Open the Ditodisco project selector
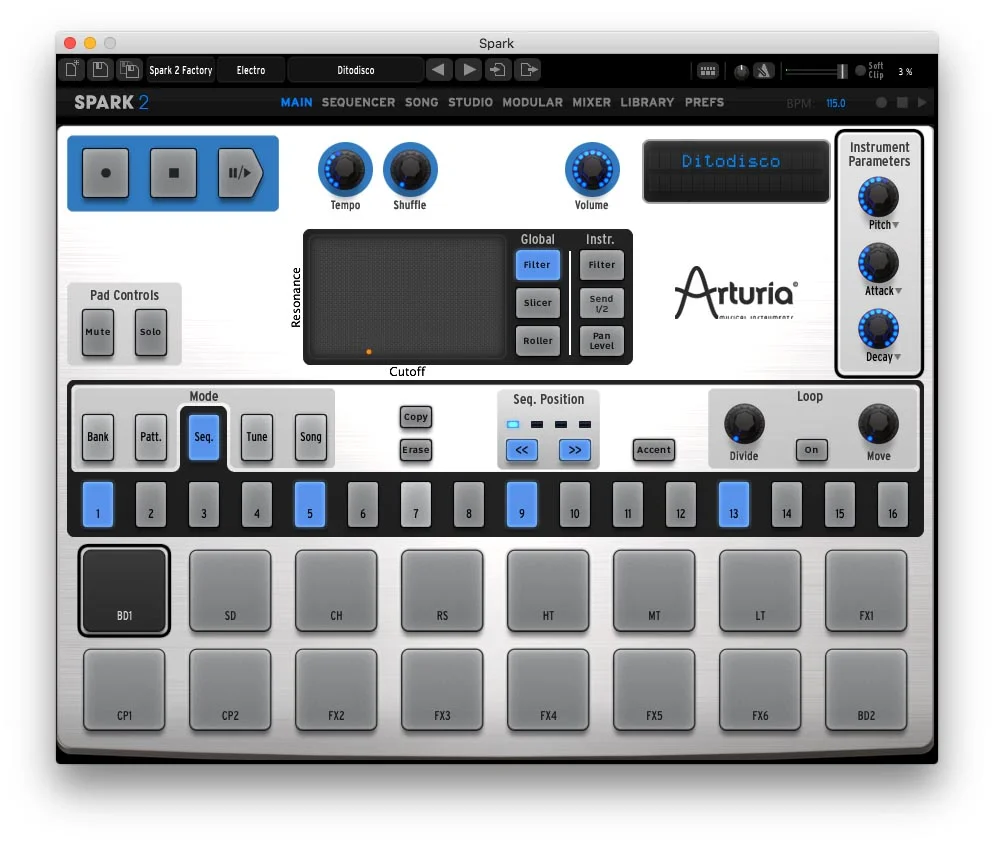This screenshot has height=844, width=994. (356, 70)
